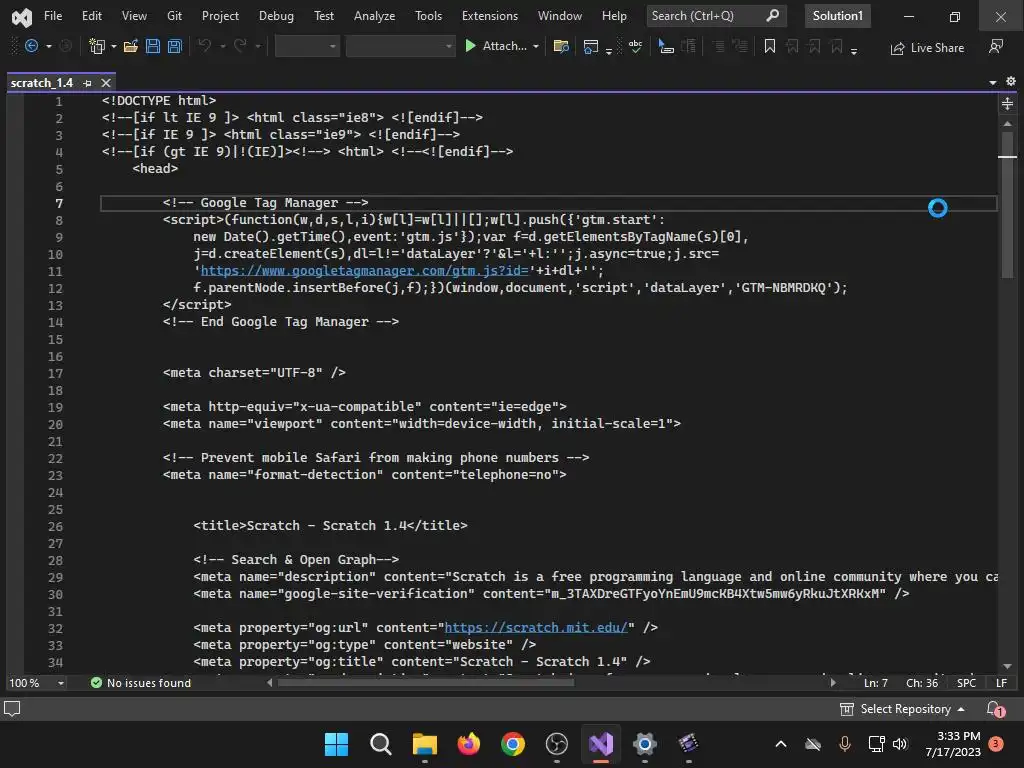Click the SPC indicator in status bar

point(966,682)
